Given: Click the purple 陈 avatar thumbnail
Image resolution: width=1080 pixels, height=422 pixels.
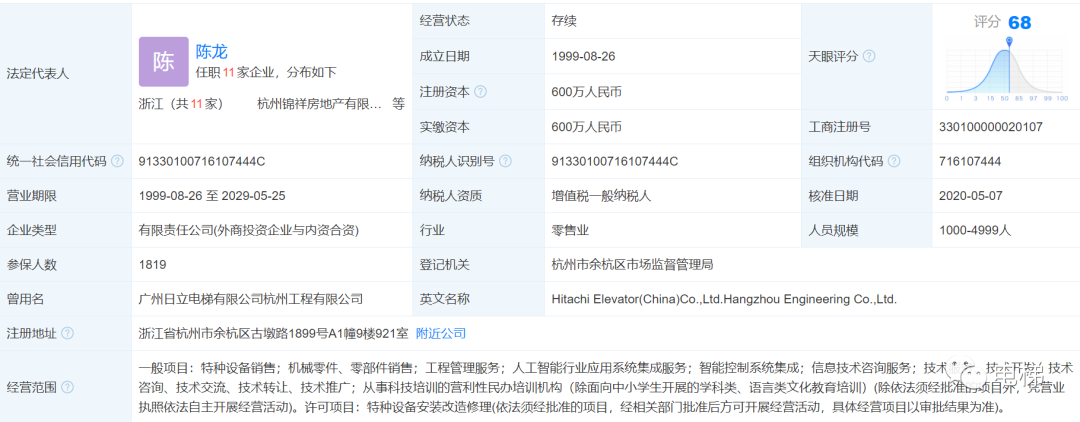Looking at the screenshot, I should [x=164, y=62].
